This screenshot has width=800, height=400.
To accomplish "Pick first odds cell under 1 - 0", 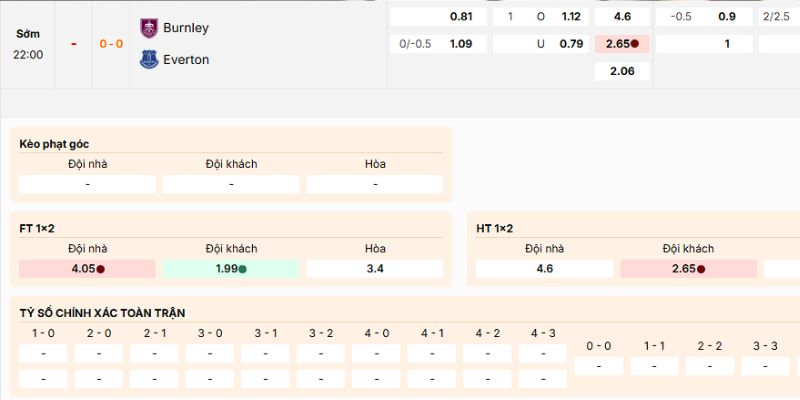I will tap(43, 353).
